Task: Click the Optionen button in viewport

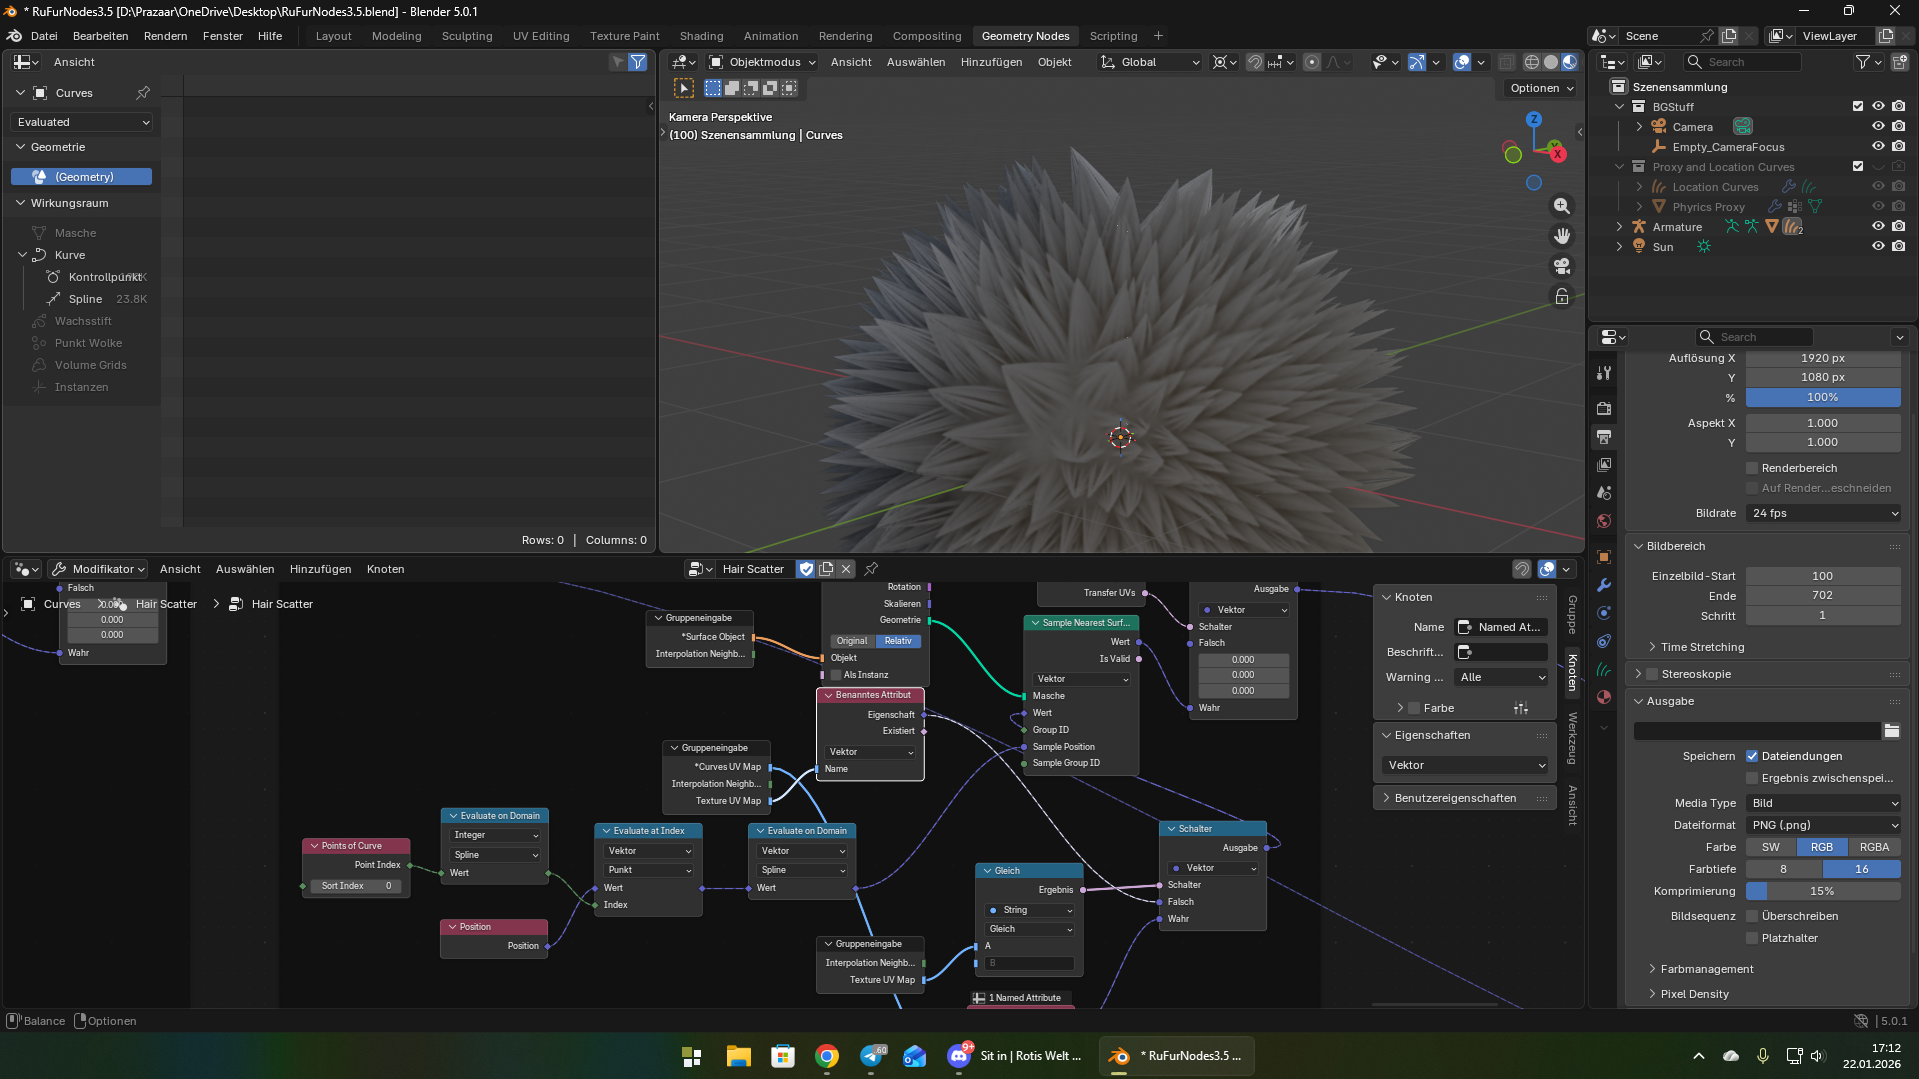Action: [x=1541, y=88]
